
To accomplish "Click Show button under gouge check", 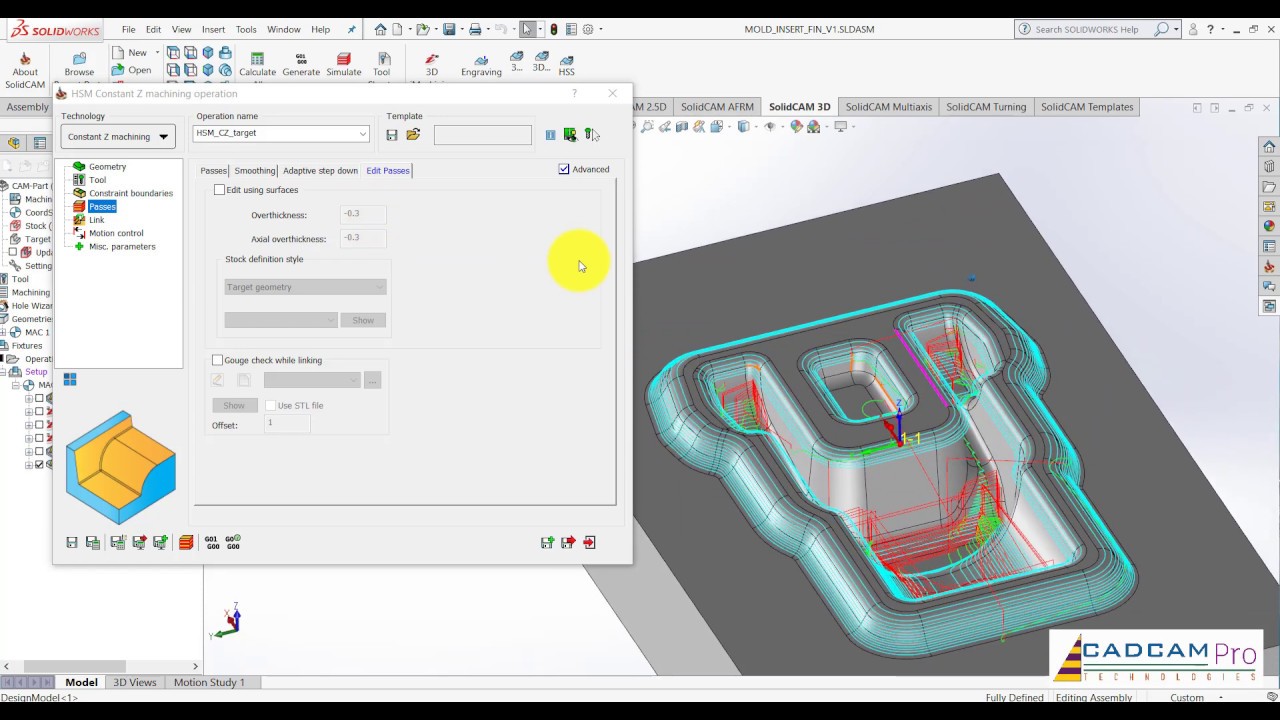I will tap(234, 405).
